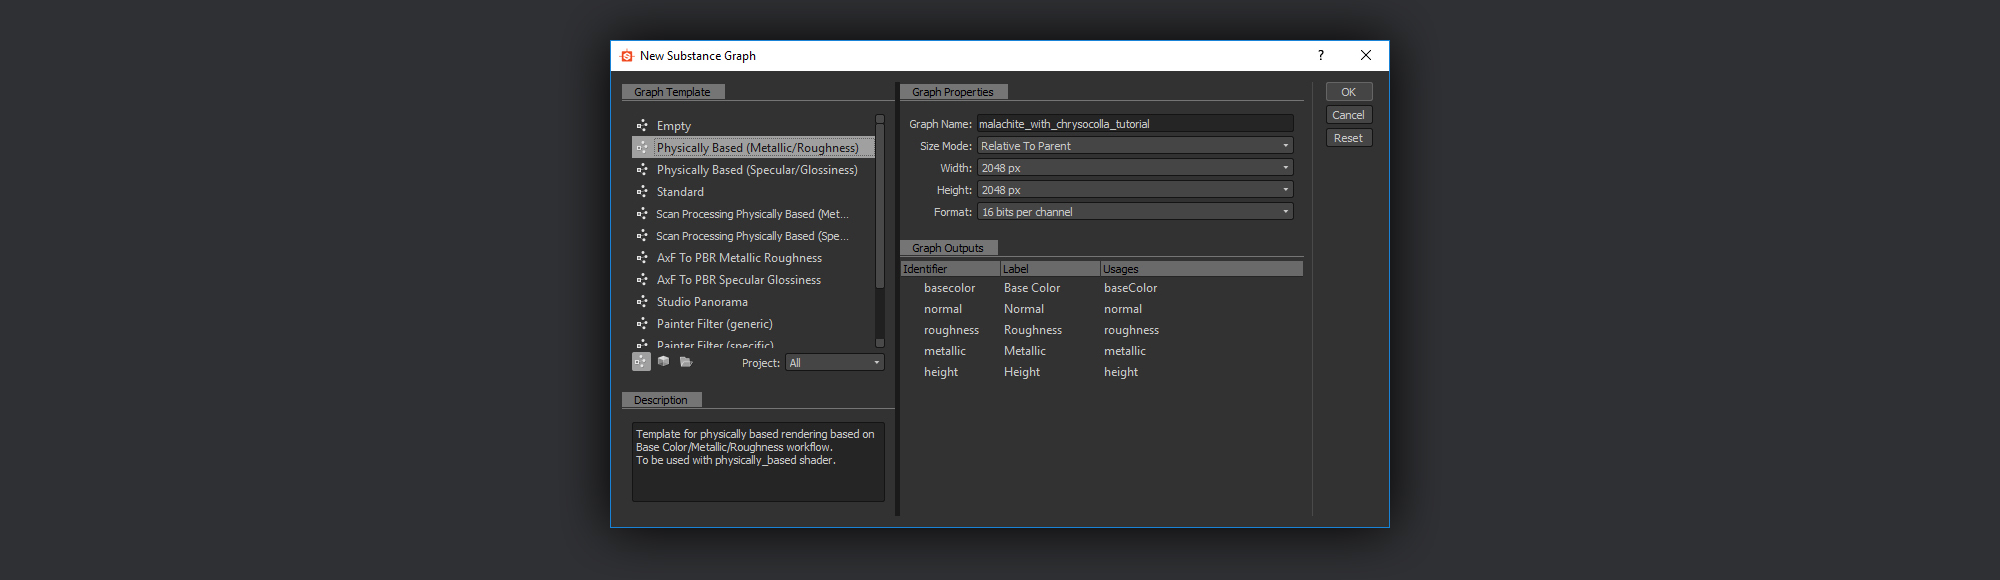Toggle the folder filter icon below the list
This screenshot has width=2000, height=580.
tap(686, 362)
